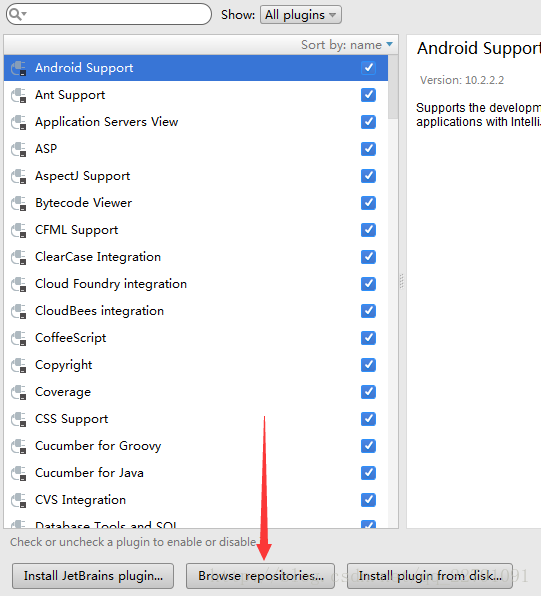The image size is (541, 596).
Task: Click the Application Servers View plugin icon
Action: point(19,122)
